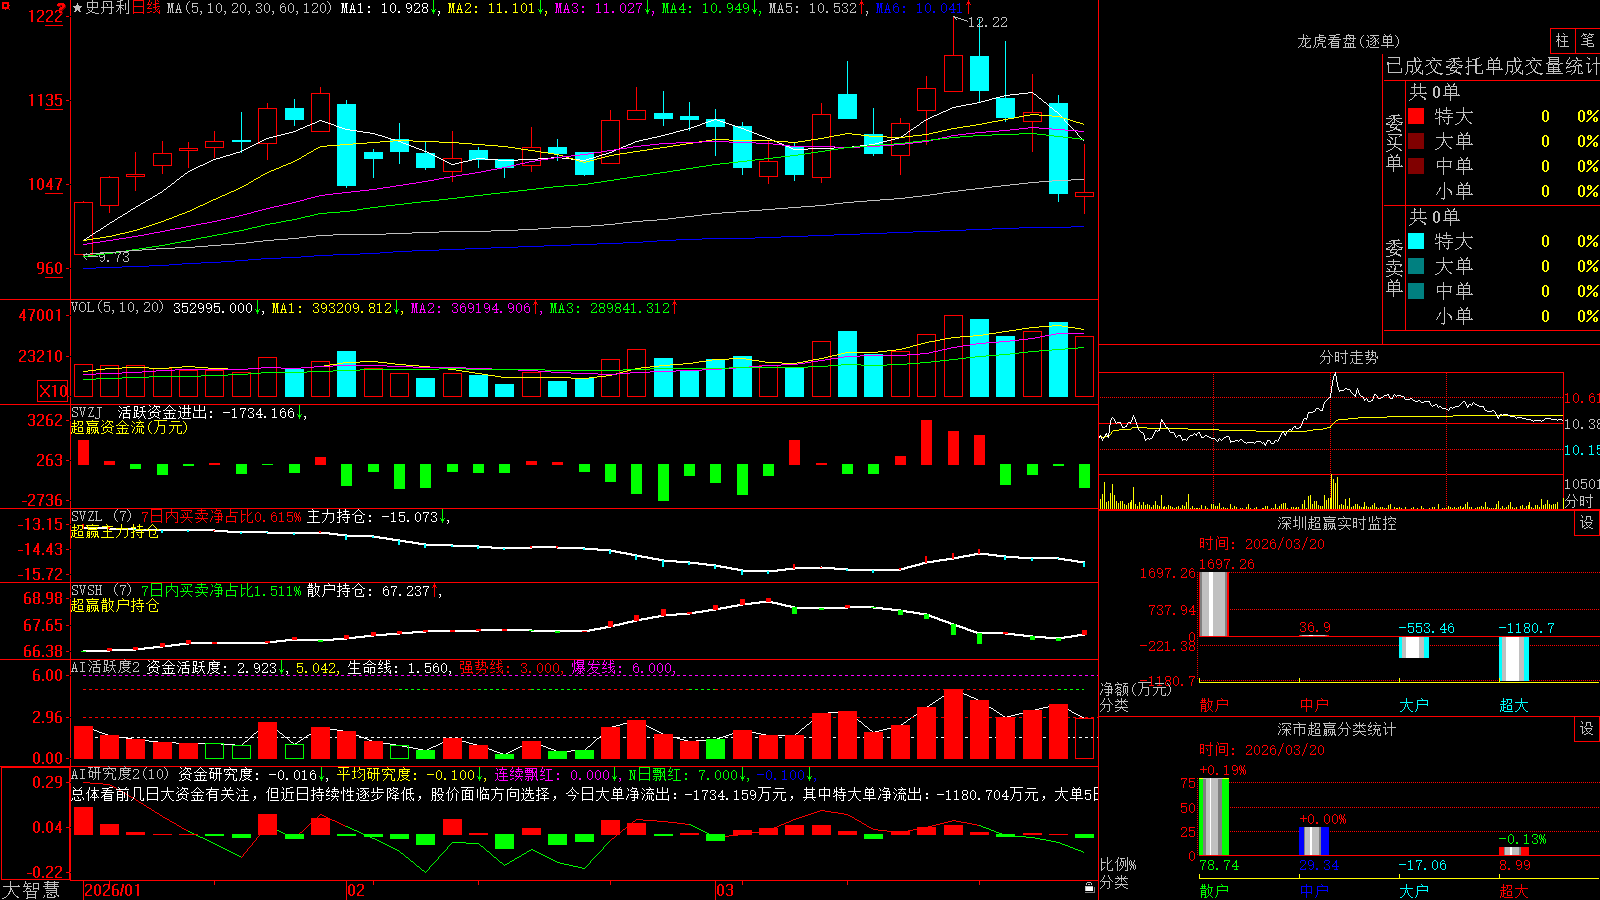
Task: Click the 9.73 low price label
Action: (112, 257)
